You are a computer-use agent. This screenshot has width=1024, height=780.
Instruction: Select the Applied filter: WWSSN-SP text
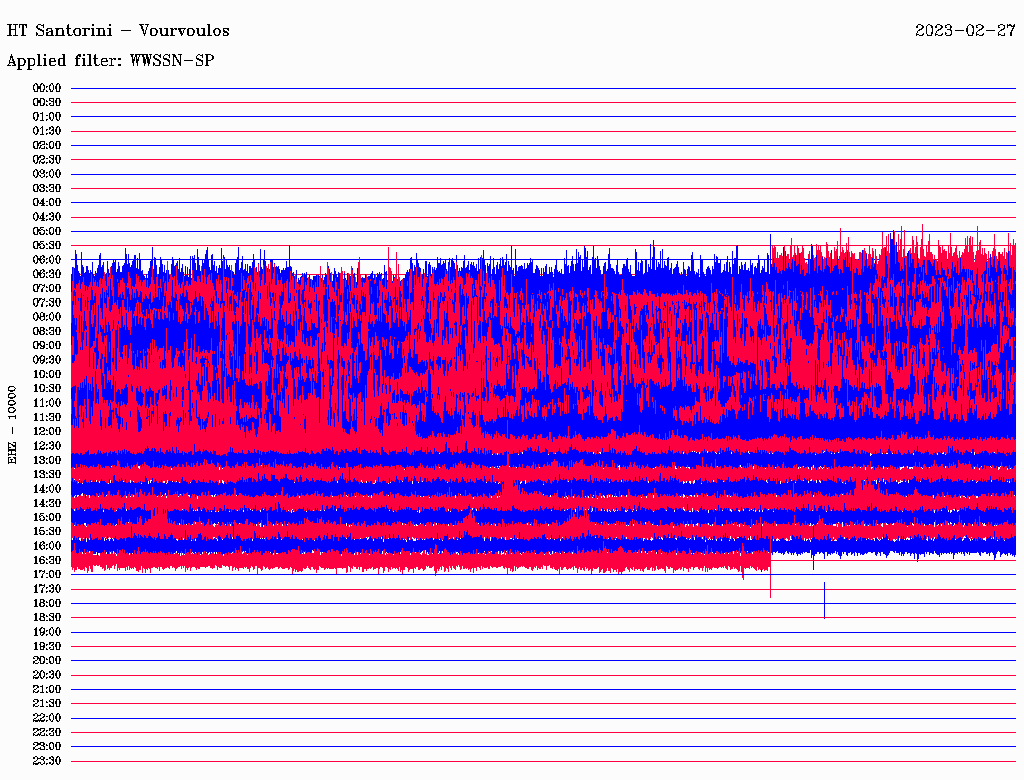(110, 60)
